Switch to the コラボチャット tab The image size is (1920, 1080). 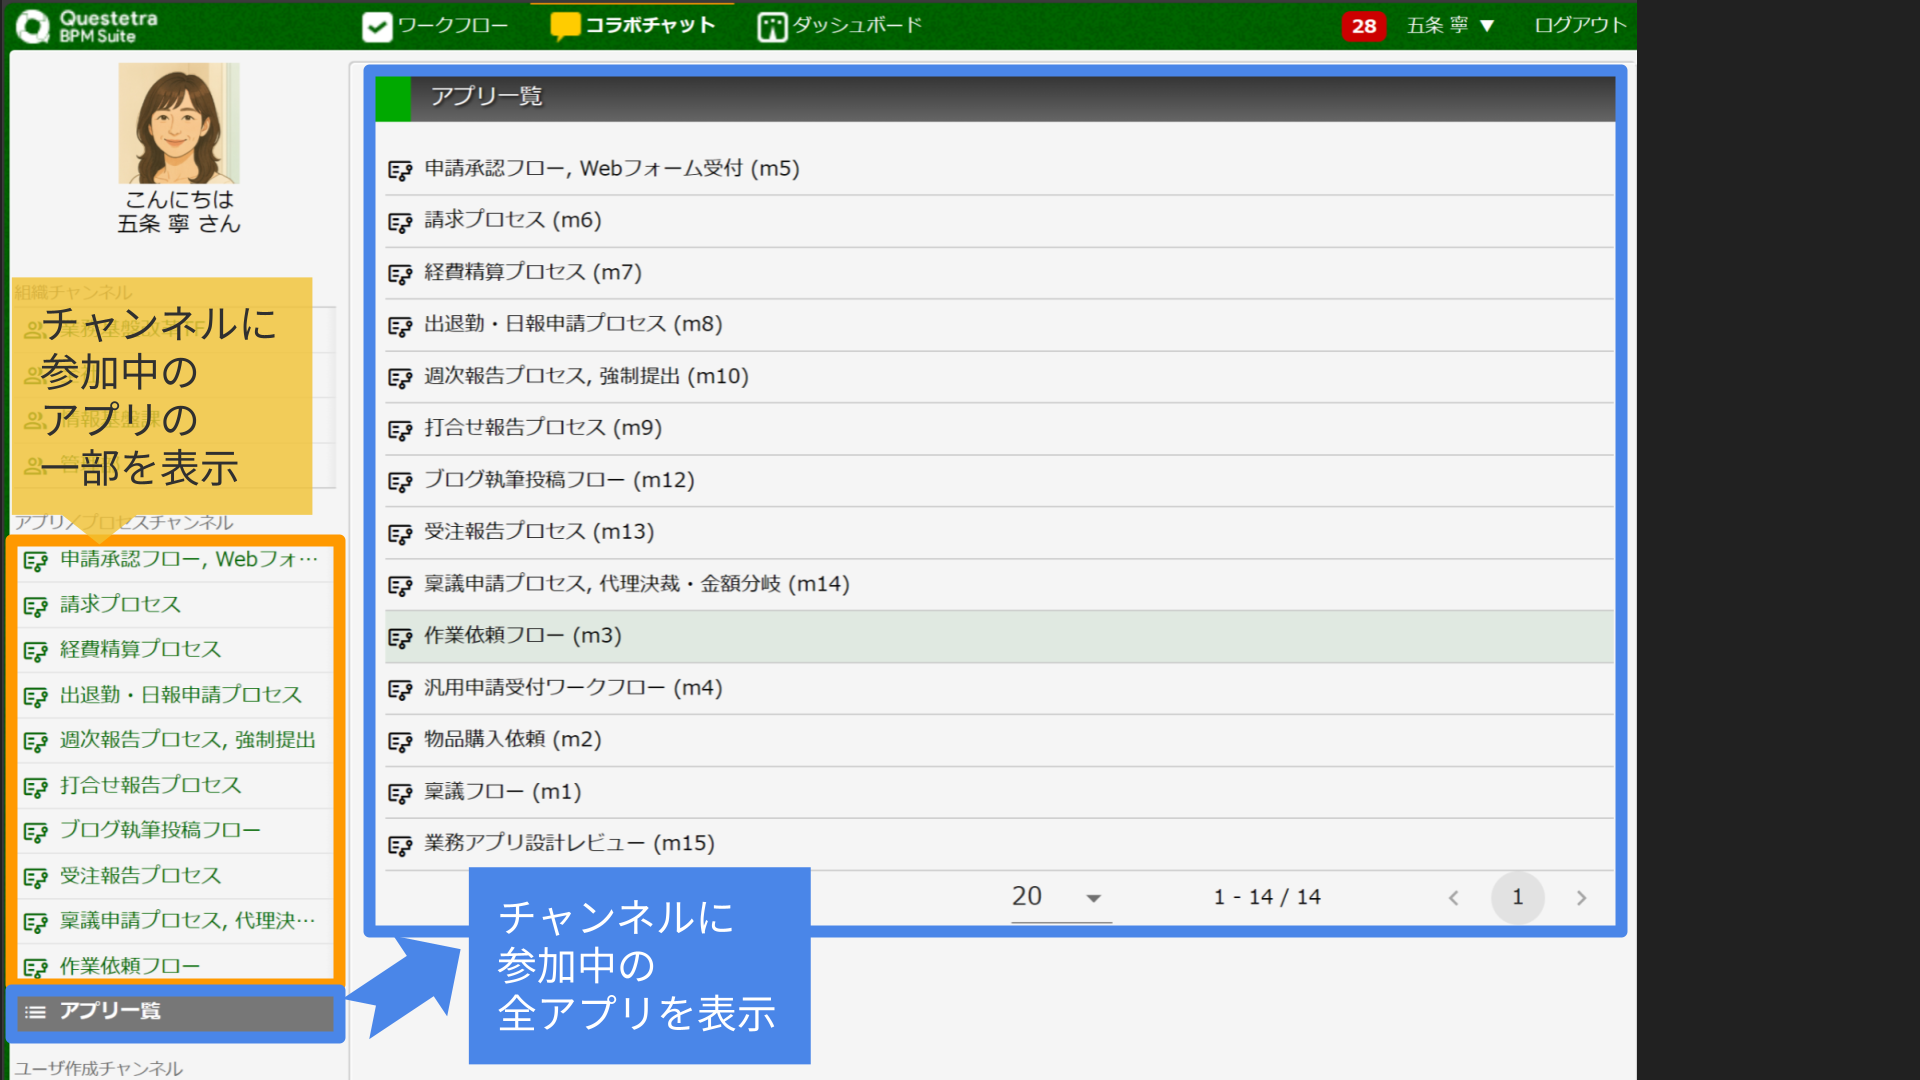click(648, 26)
